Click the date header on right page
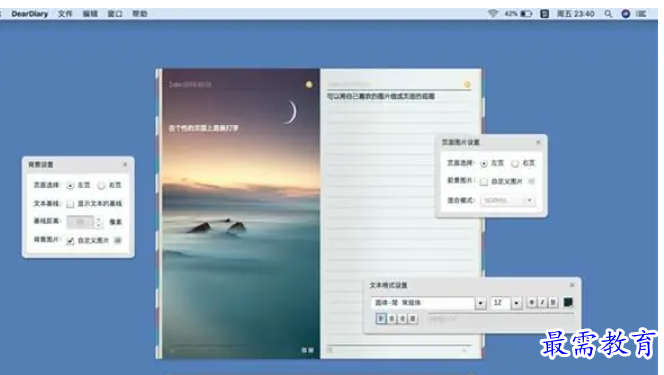 [x=349, y=84]
